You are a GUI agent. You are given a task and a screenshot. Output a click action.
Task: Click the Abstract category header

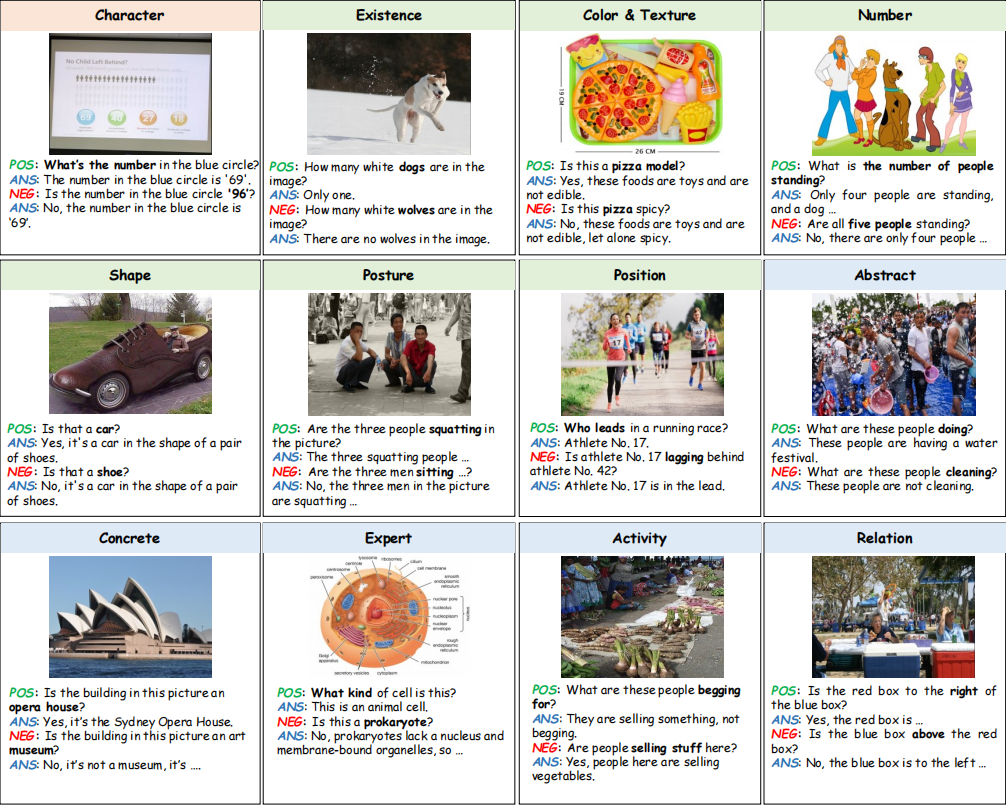click(x=885, y=275)
